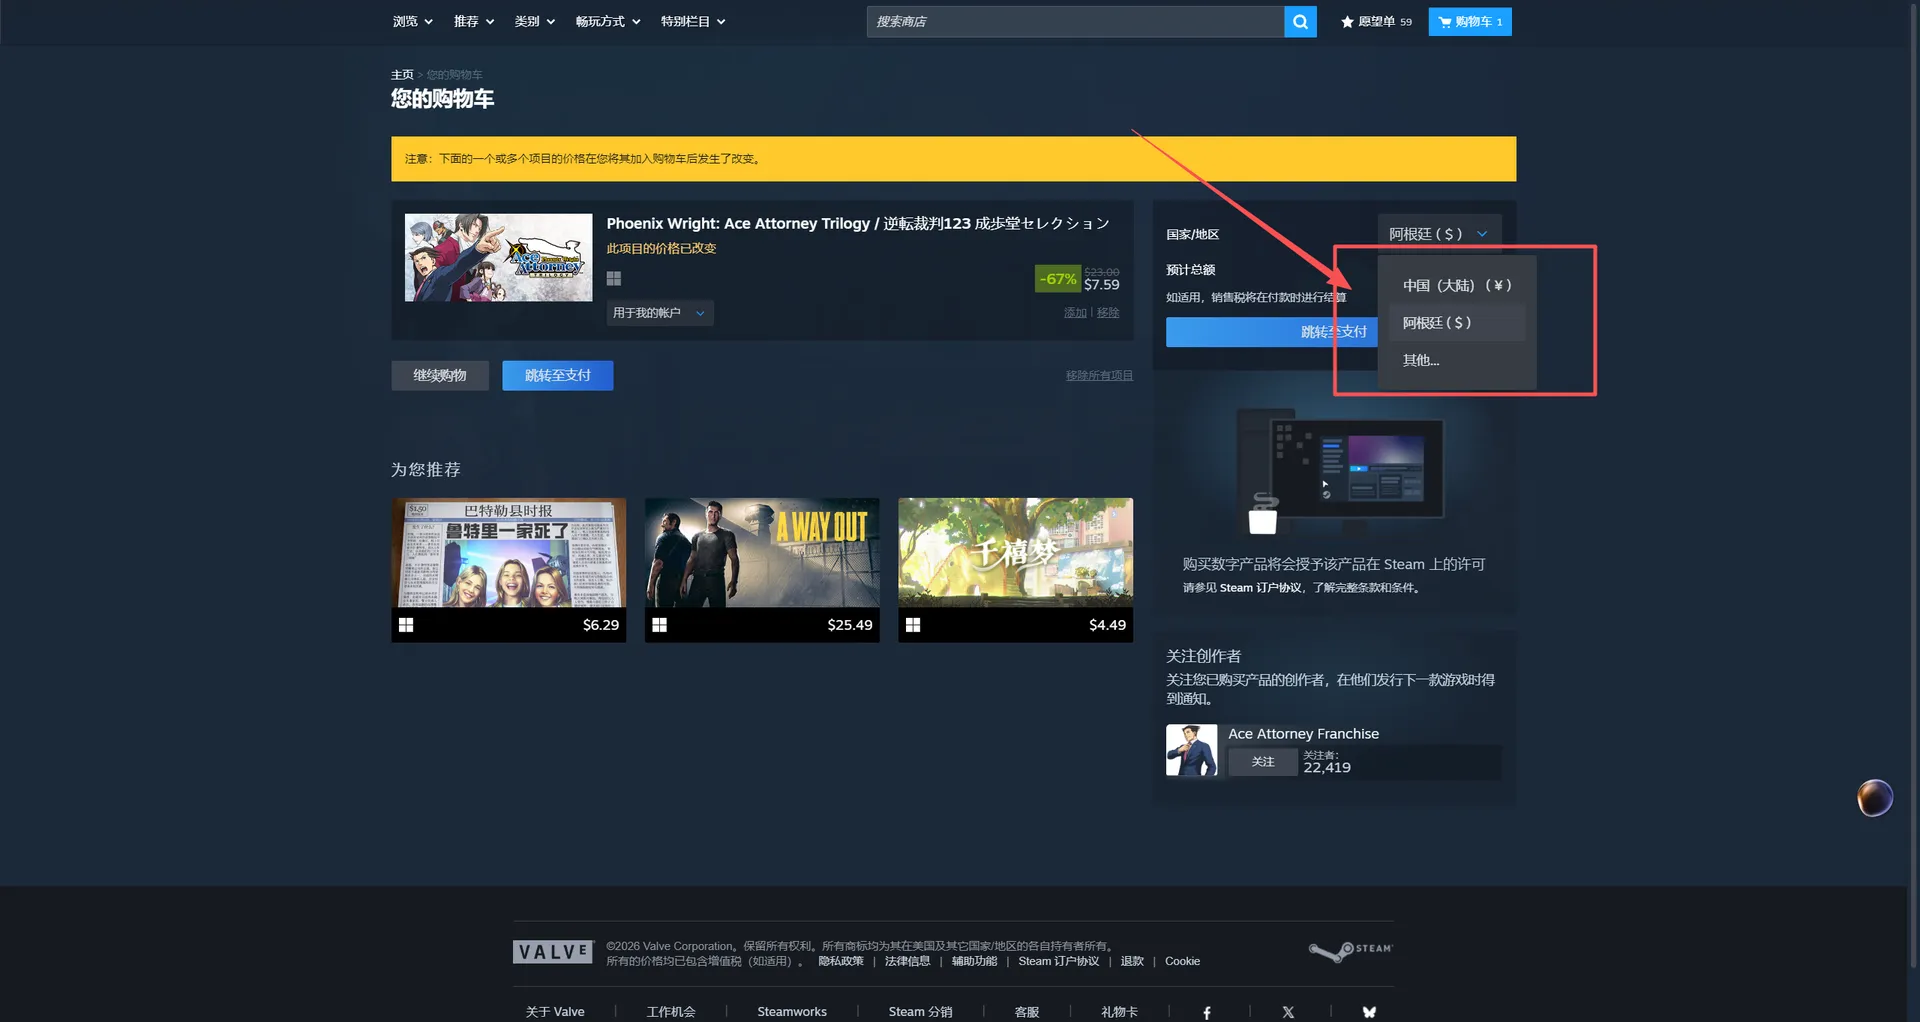Click the Steam logo in footer
Image resolution: width=1920 pixels, height=1022 pixels.
tap(1350, 951)
